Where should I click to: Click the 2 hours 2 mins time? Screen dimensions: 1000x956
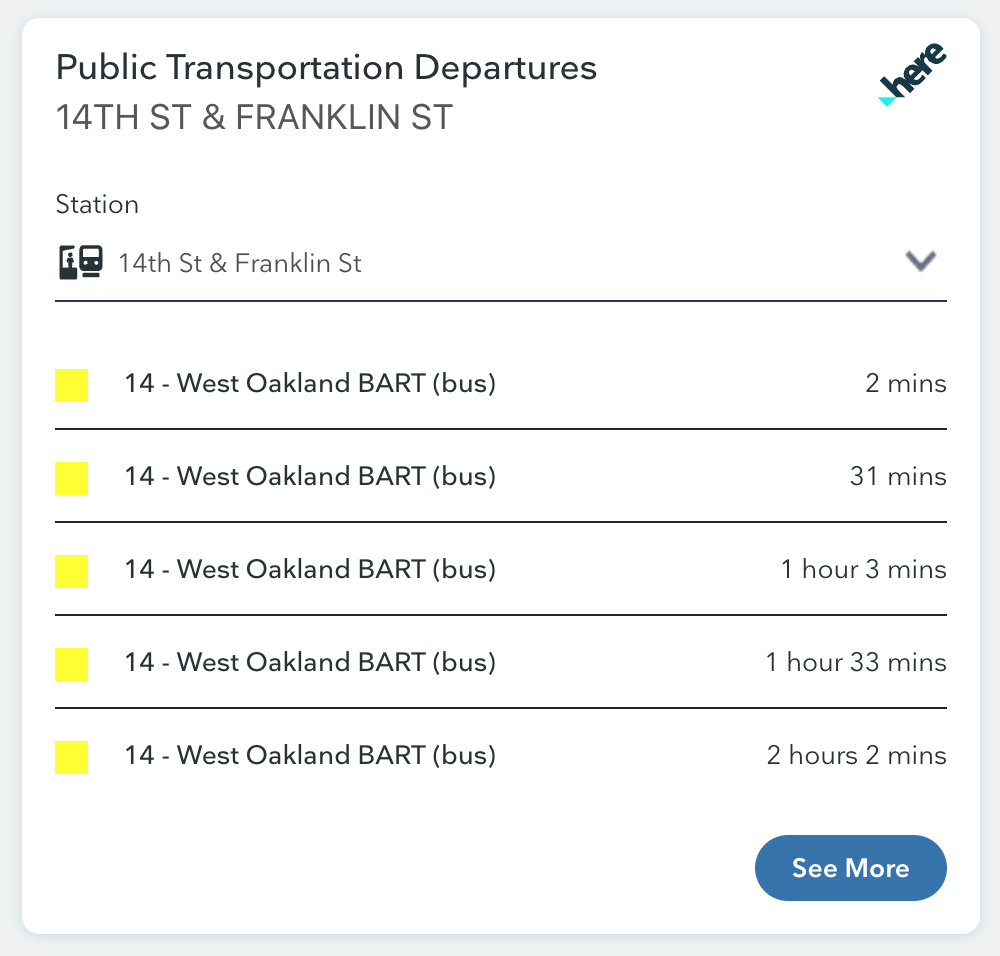(x=857, y=756)
